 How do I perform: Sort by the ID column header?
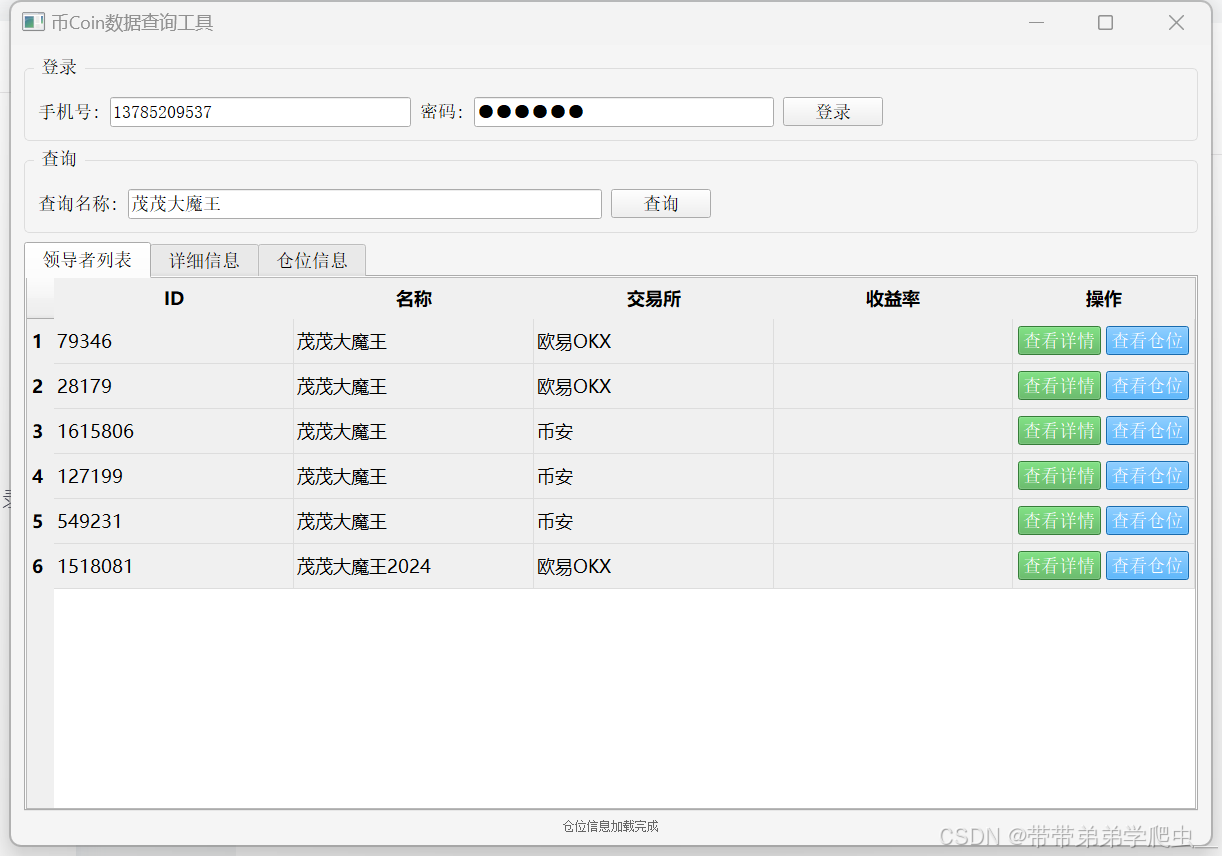174,299
